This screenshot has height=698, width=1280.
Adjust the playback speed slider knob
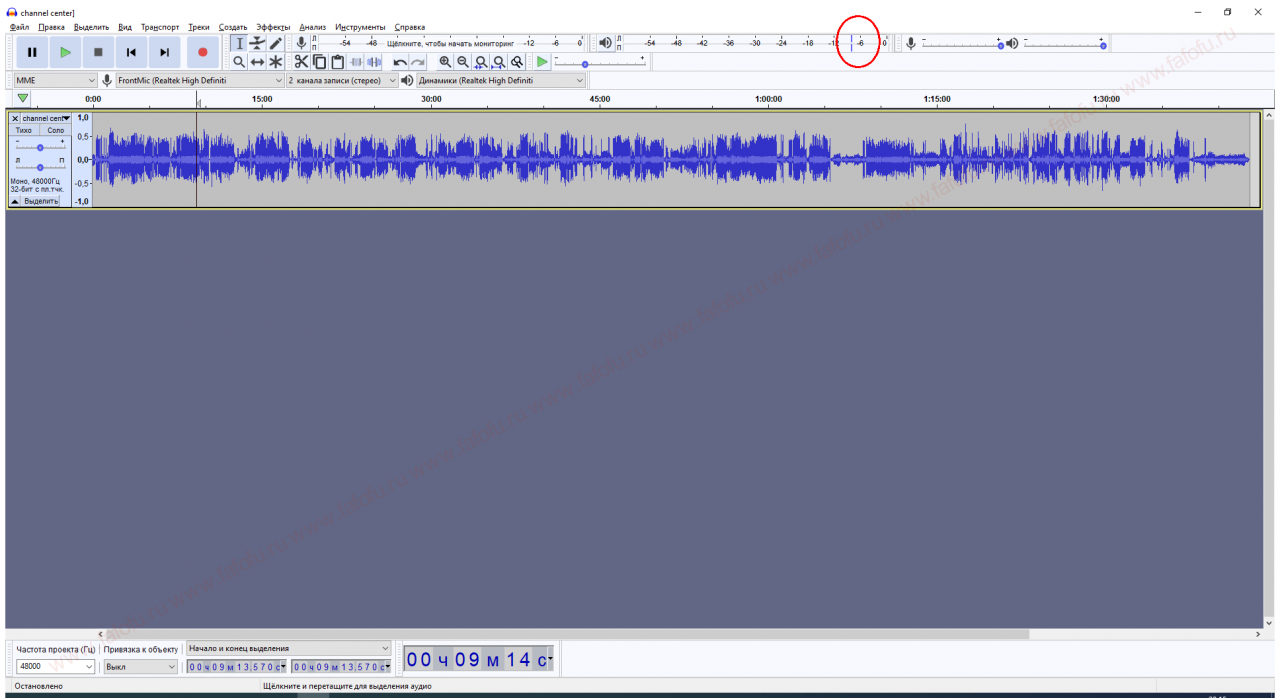click(x=585, y=64)
